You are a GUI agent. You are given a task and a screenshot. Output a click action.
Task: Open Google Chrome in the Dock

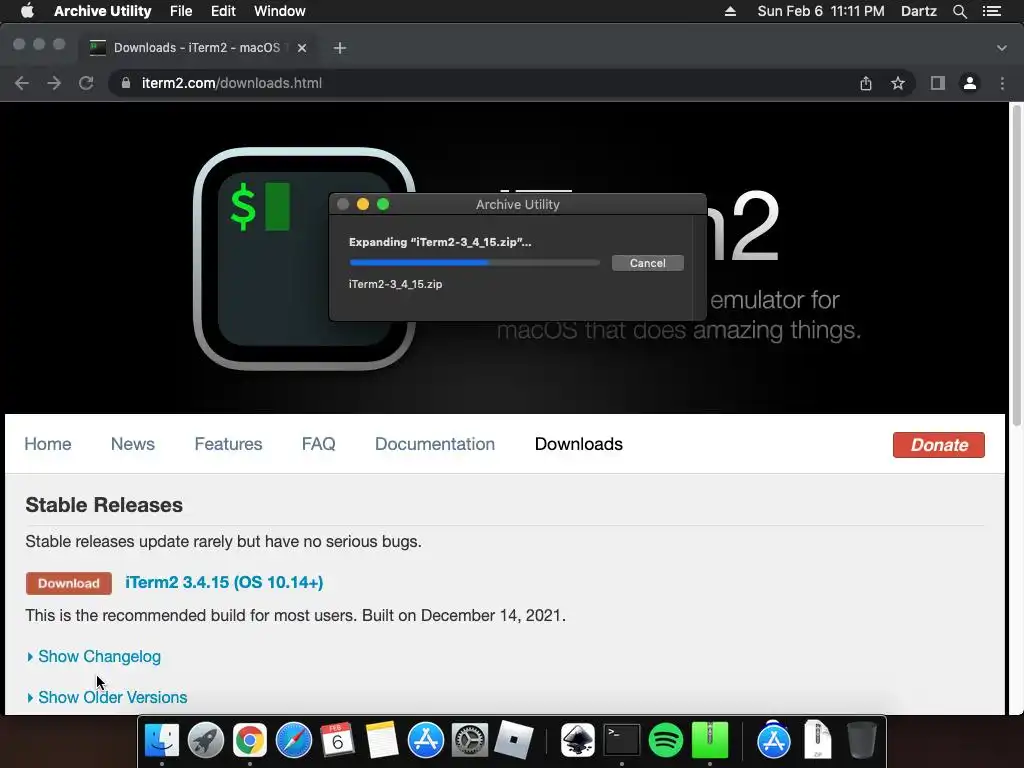pos(249,741)
